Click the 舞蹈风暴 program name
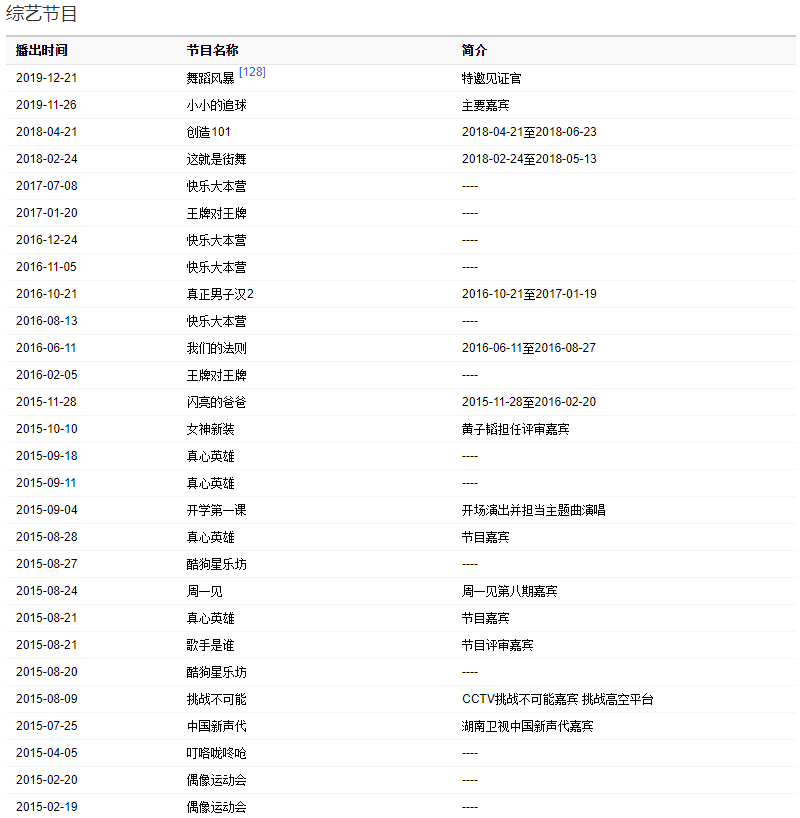Image resolution: width=800 pixels, height=818 pixels. [x=210, y=78]
